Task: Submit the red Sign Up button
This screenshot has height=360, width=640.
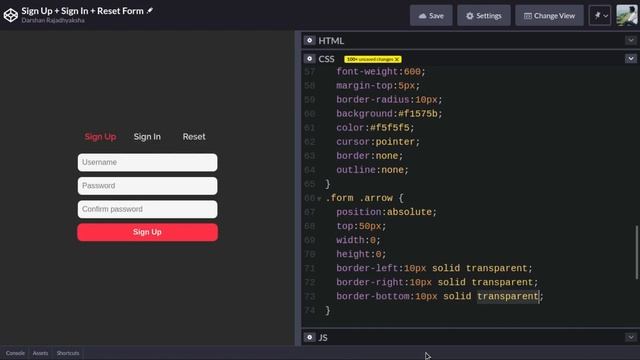Action: (147, 232)
